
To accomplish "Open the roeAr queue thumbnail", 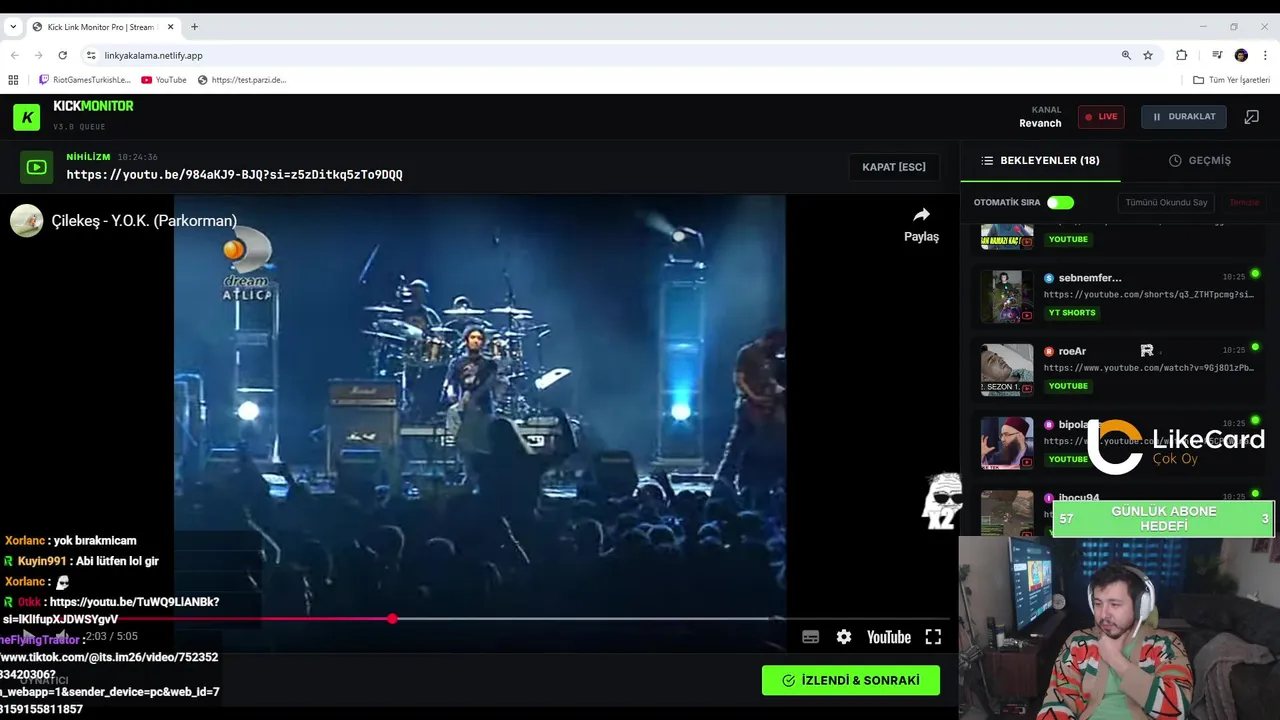I will pos(1007,370).
